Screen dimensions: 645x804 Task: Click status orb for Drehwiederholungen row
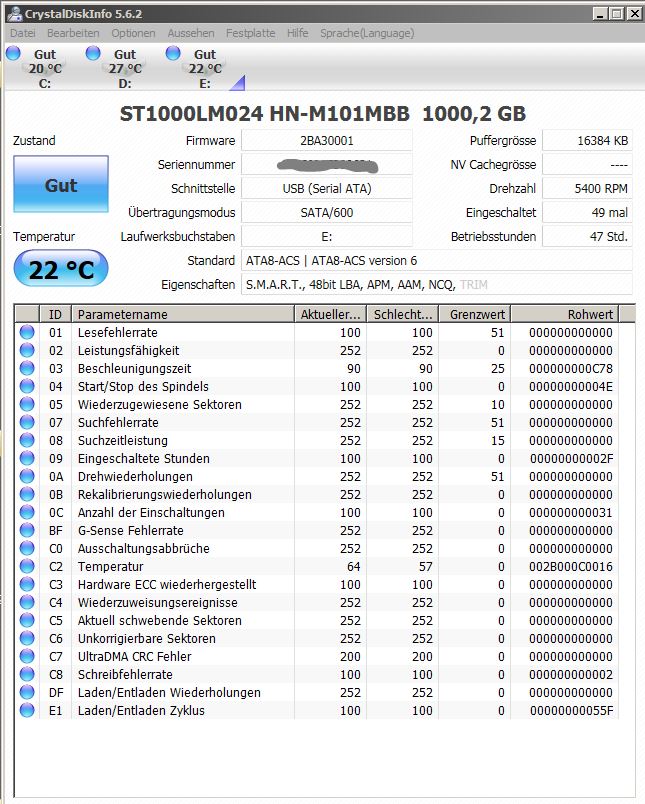point(27,476)
